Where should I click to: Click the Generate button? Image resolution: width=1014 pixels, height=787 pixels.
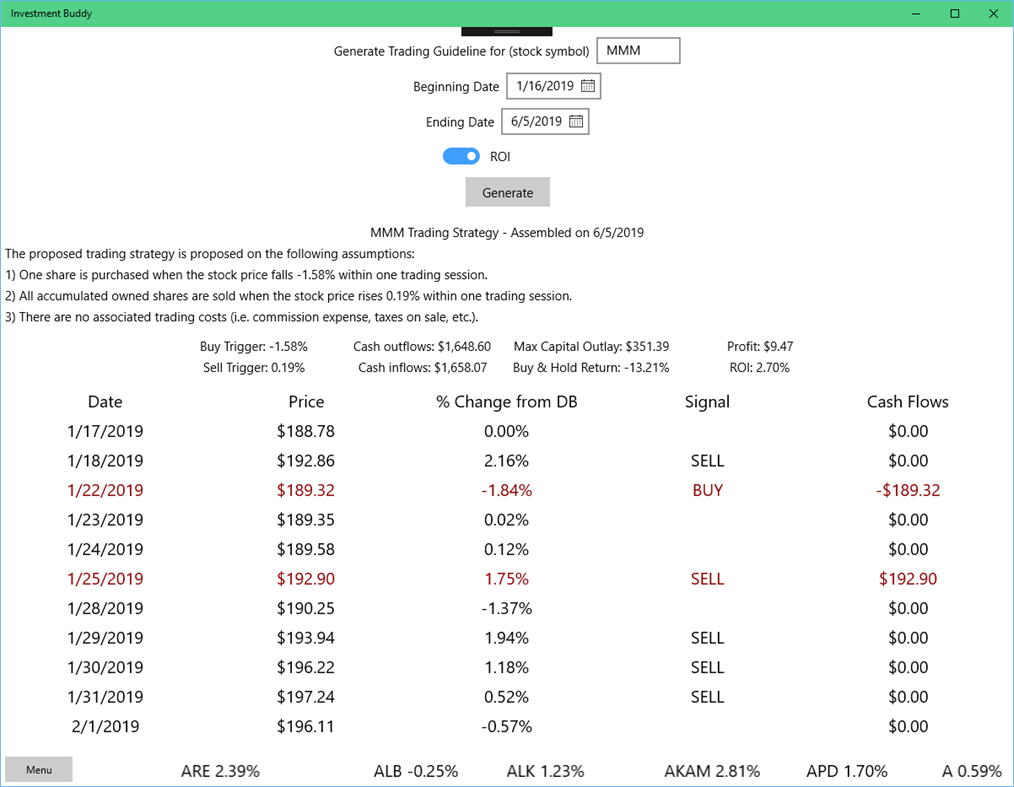point(507,191)
